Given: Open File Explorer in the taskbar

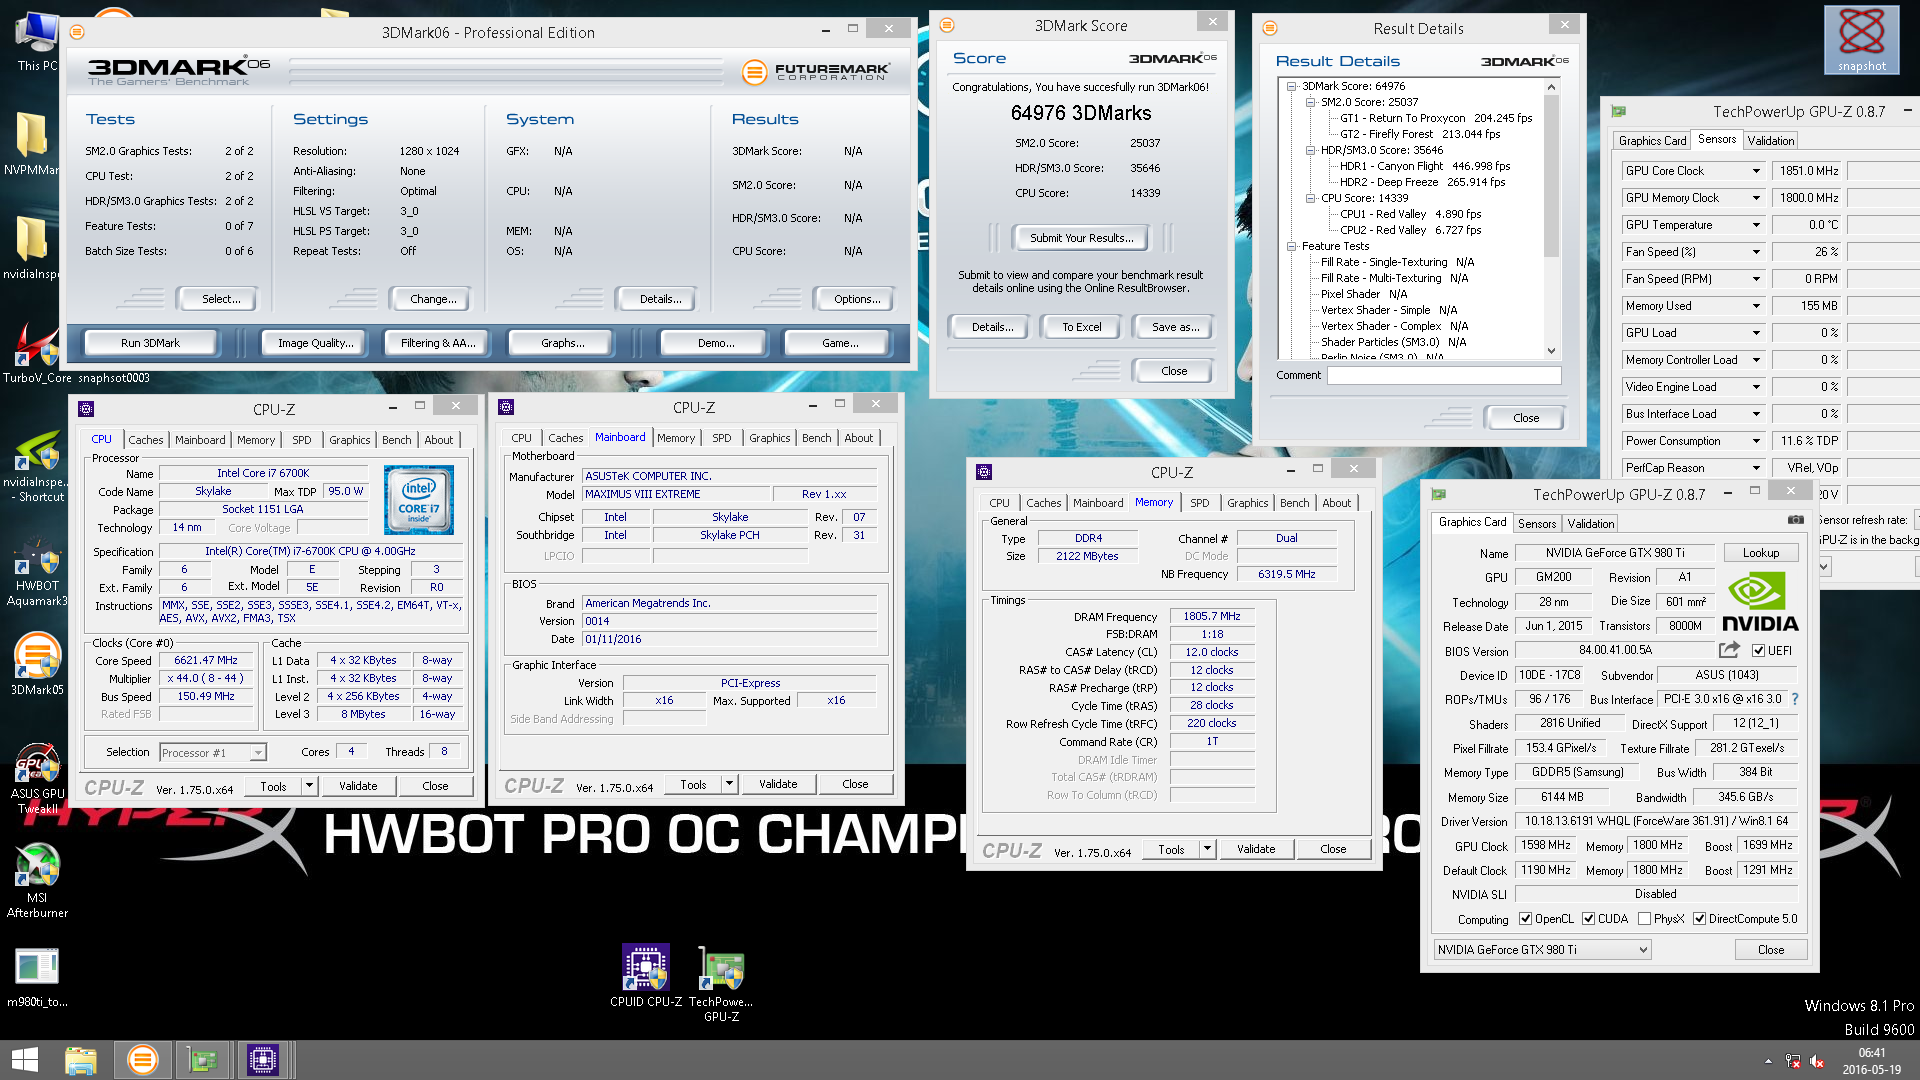Looking at the screenshot, I should click(x=80, y=1060).
